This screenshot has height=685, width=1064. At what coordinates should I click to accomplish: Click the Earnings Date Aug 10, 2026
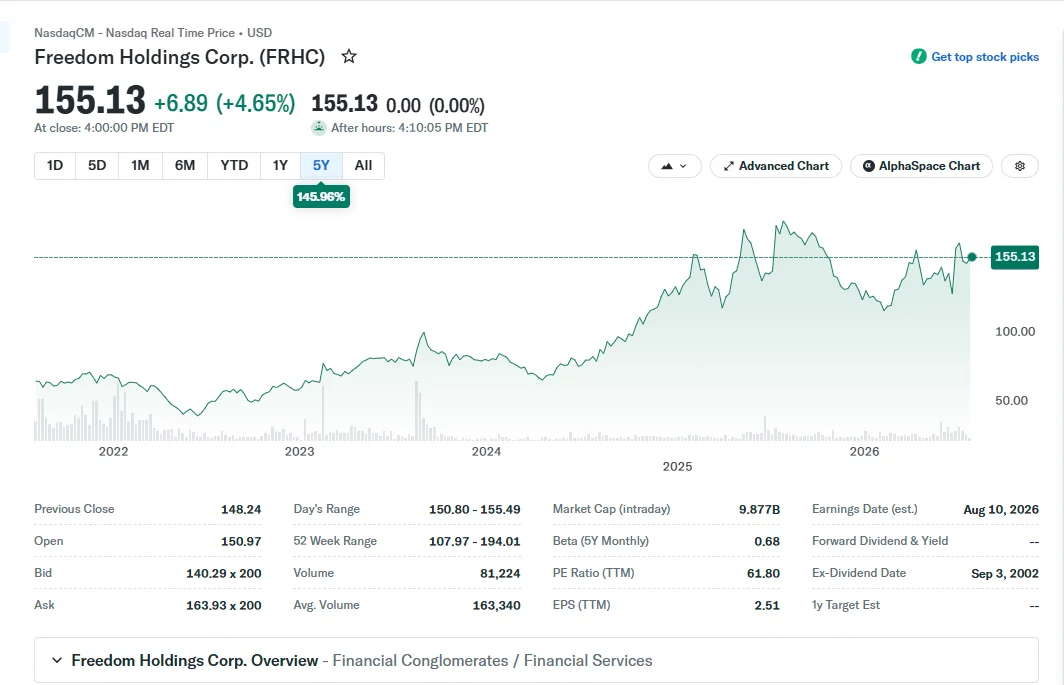[x=1001, y=509]
